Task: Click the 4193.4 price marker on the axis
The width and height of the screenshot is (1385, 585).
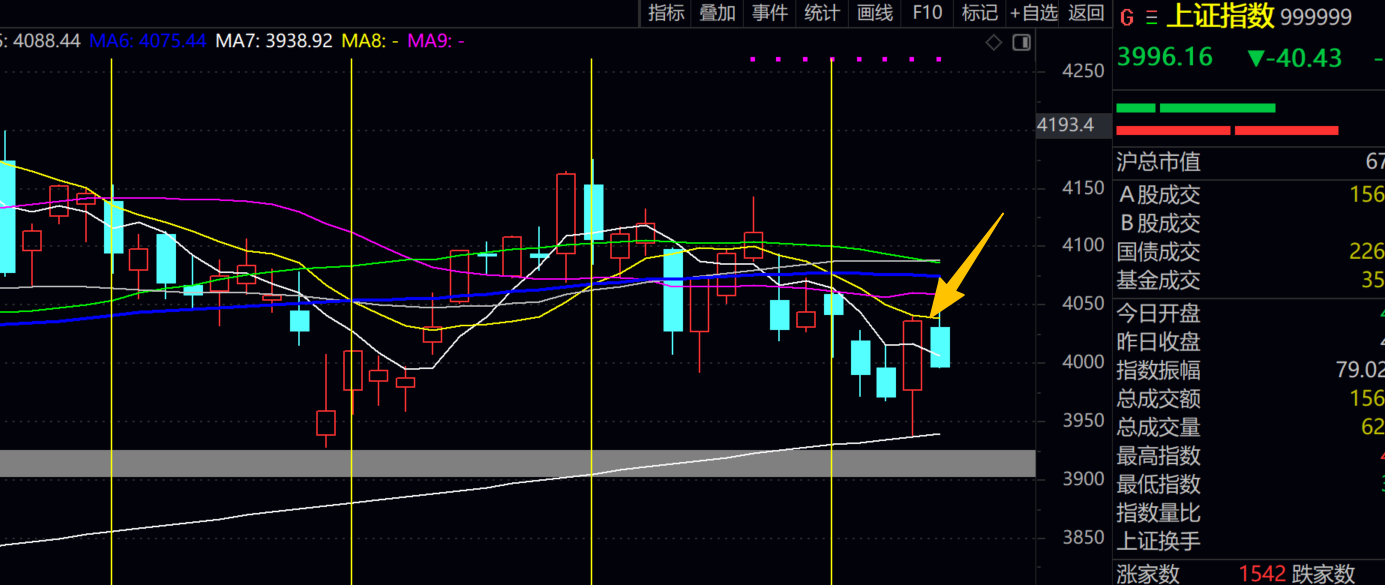Action: [1073, 125]
